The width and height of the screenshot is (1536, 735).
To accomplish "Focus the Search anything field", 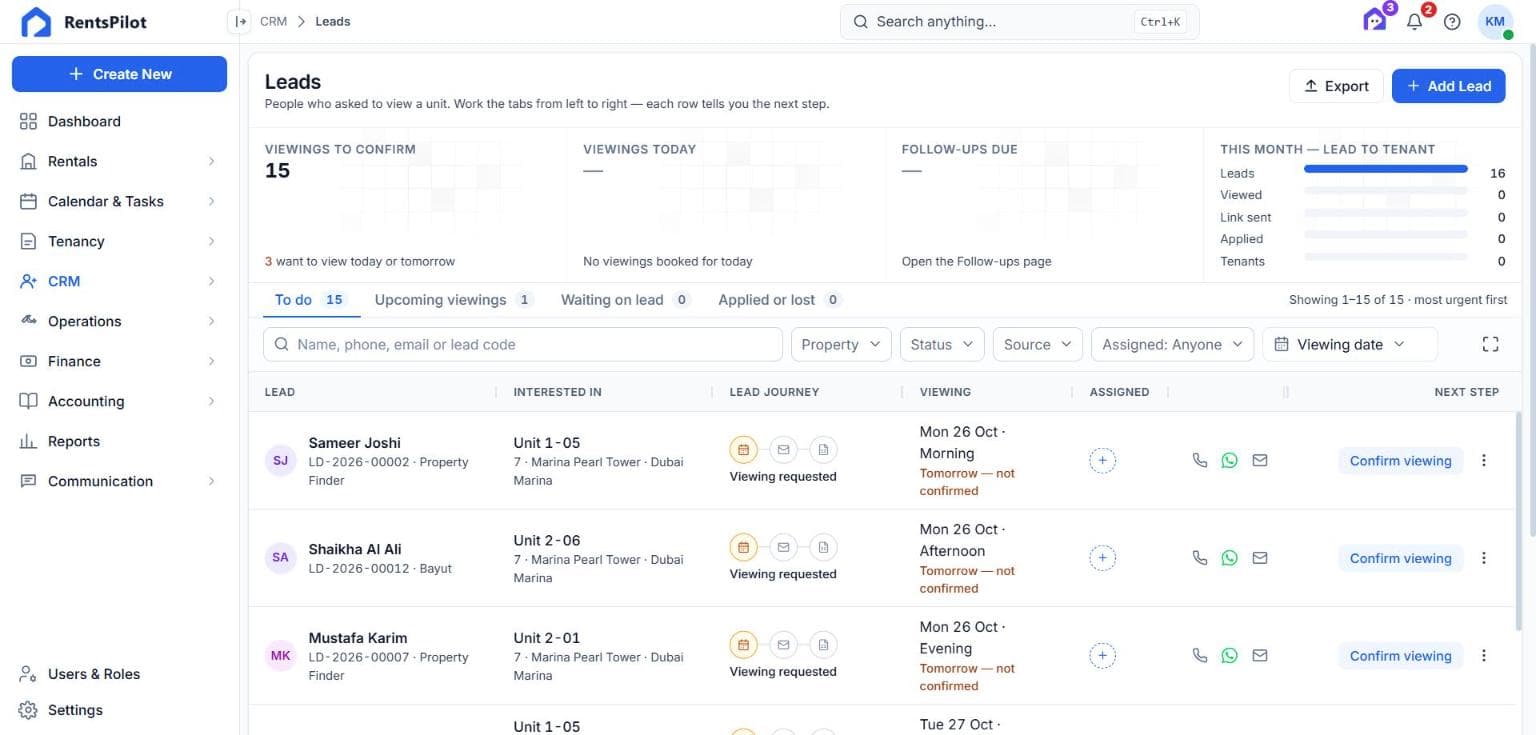I will (x=1019, y=22).
